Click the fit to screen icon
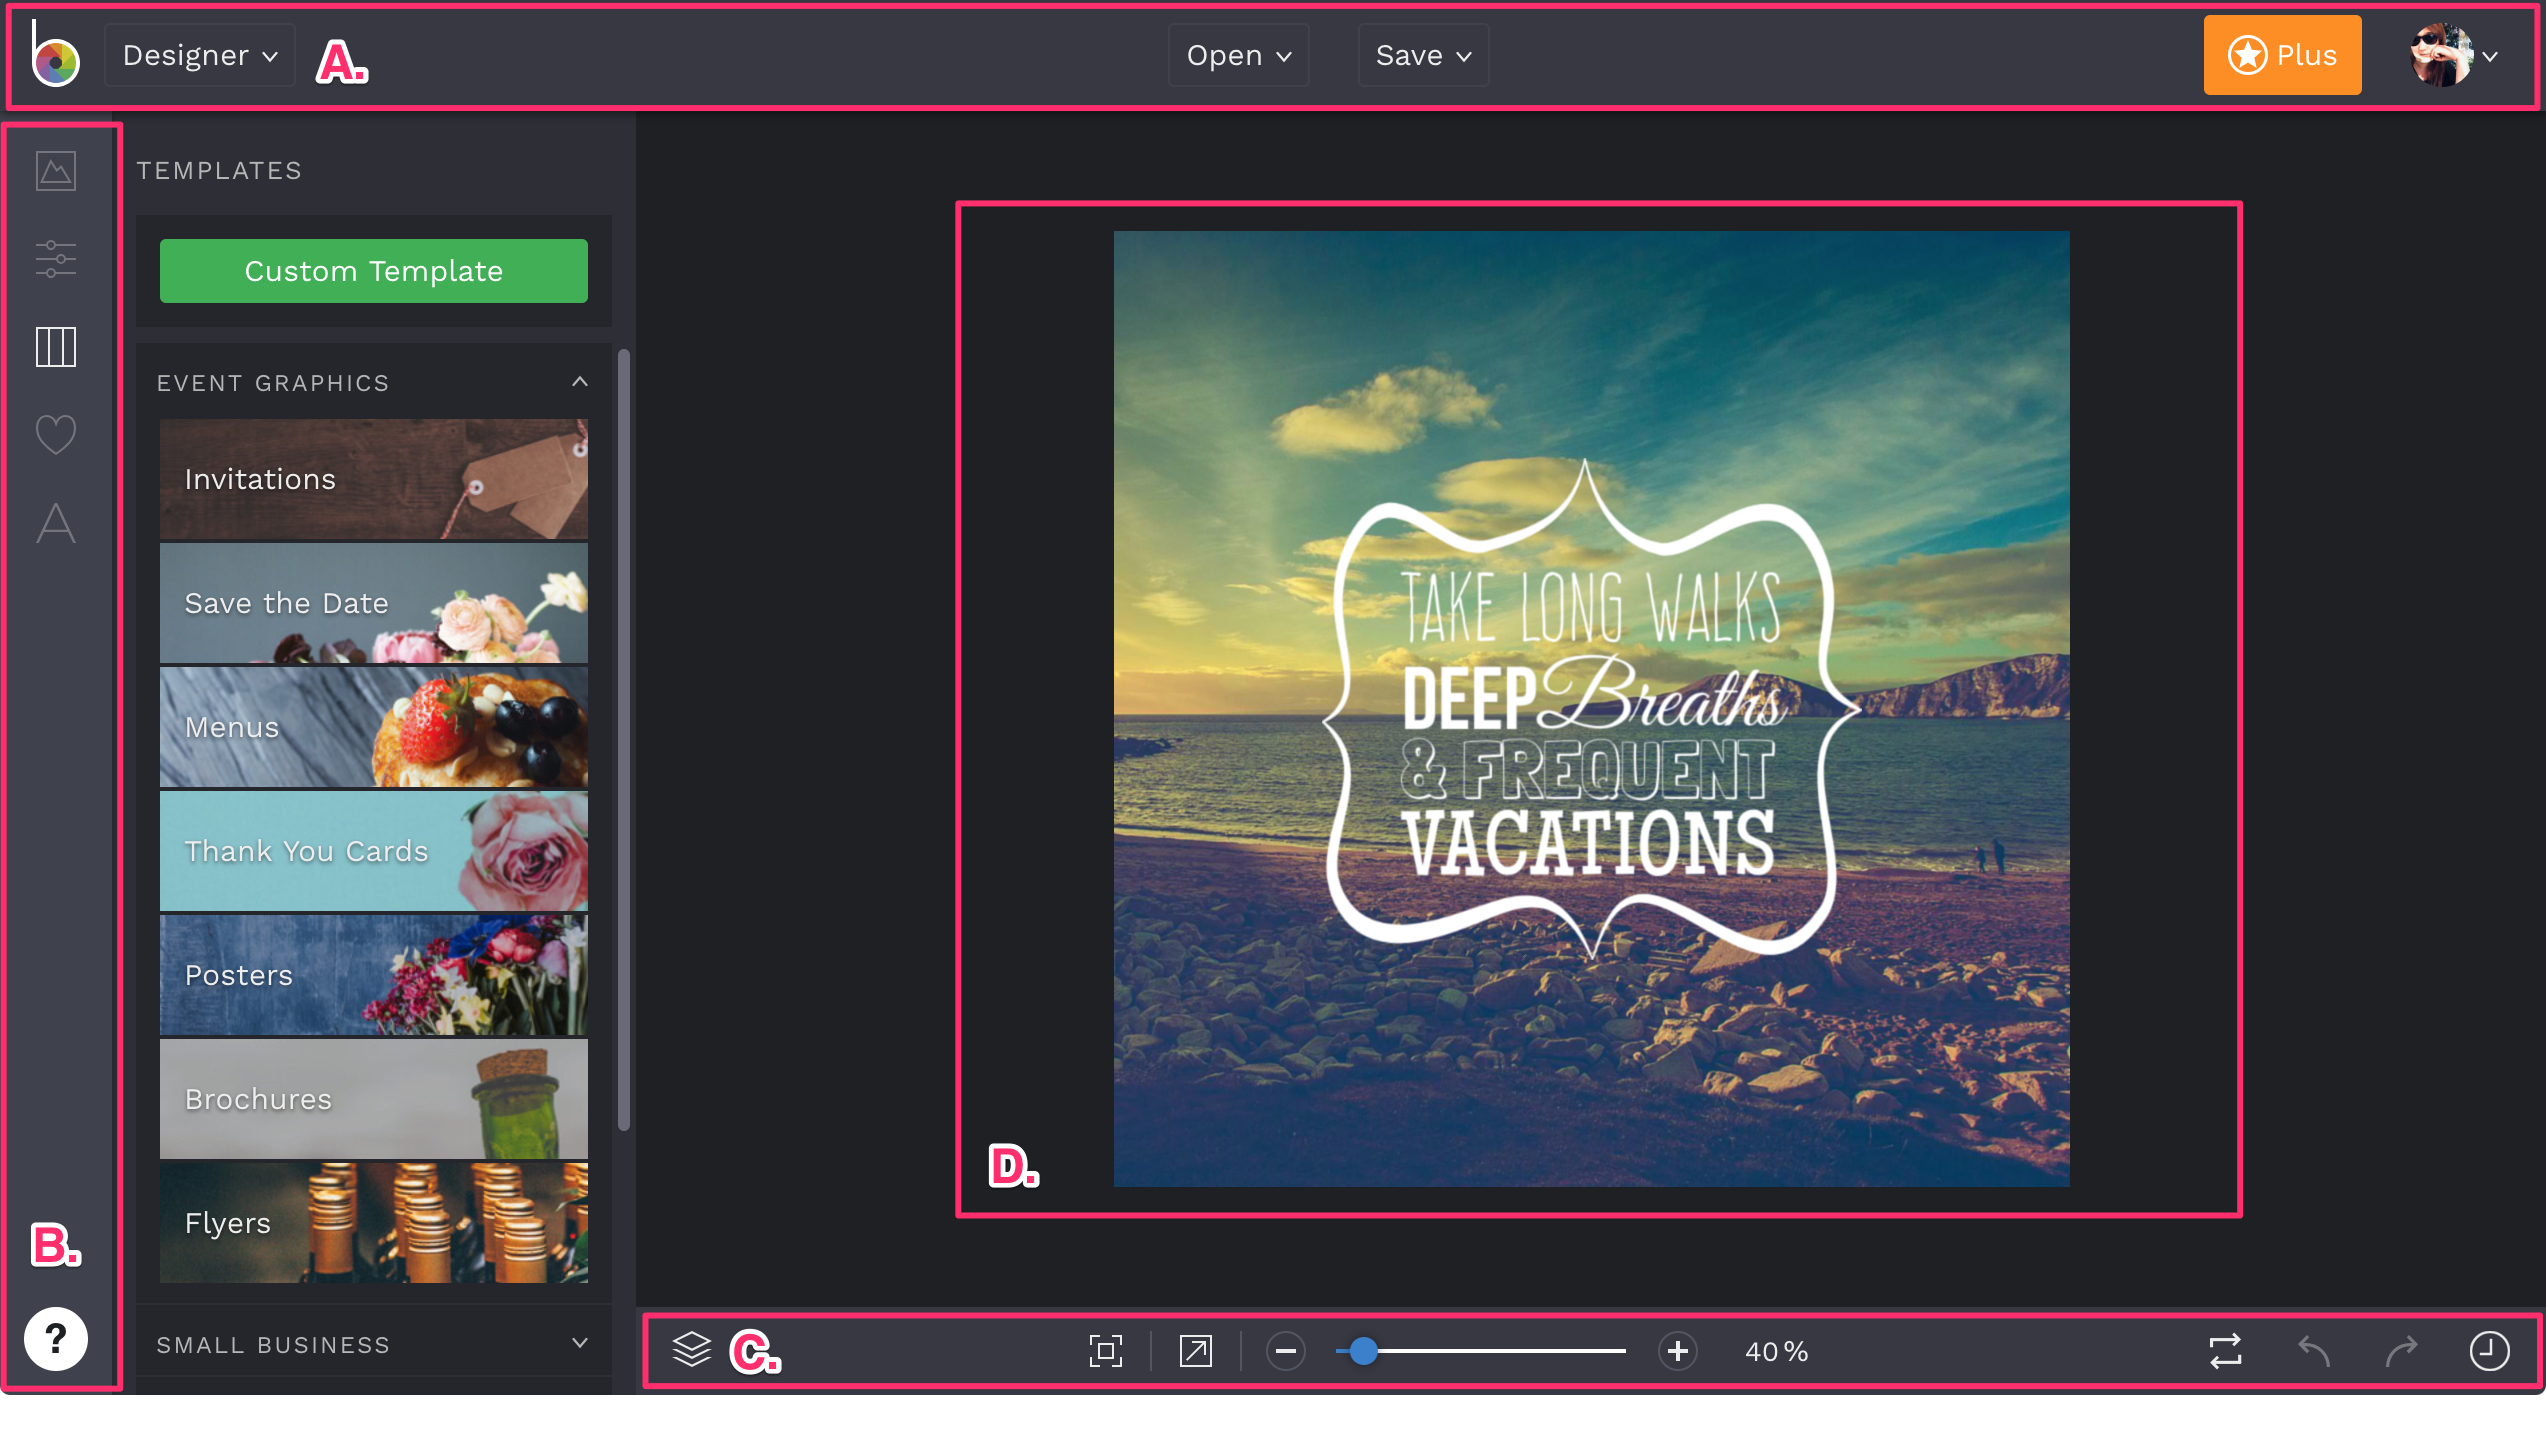Screen dimensions: 2546x1436 point(1106,1351)
